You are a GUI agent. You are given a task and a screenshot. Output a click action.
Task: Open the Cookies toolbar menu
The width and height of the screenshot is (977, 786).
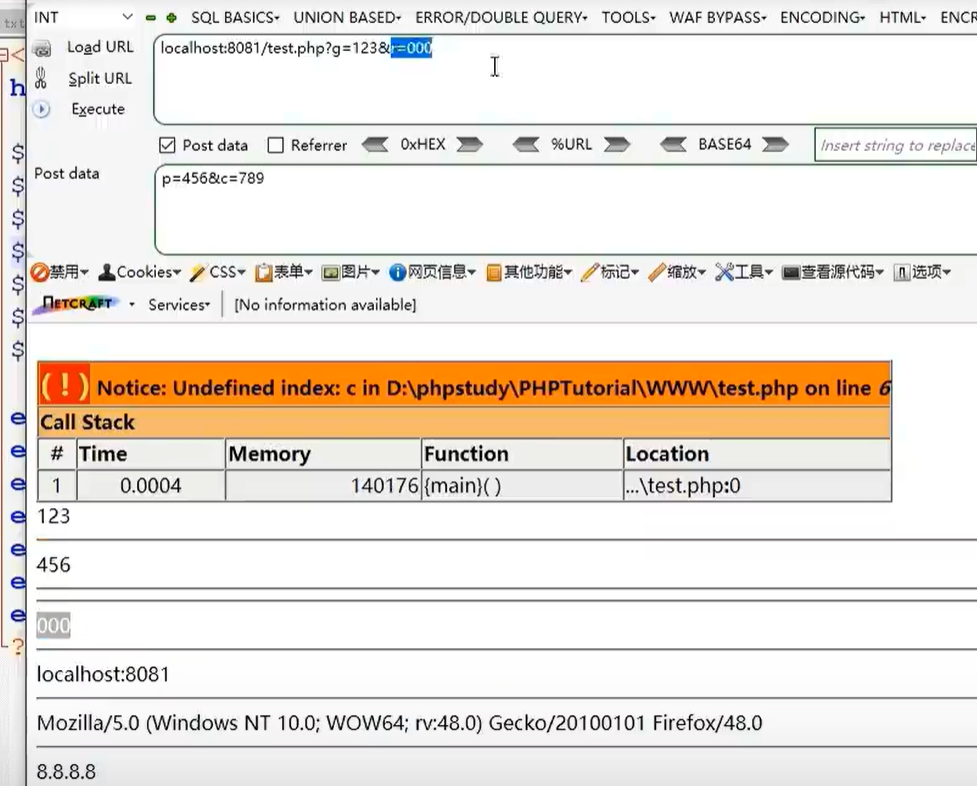pos(140,272)
